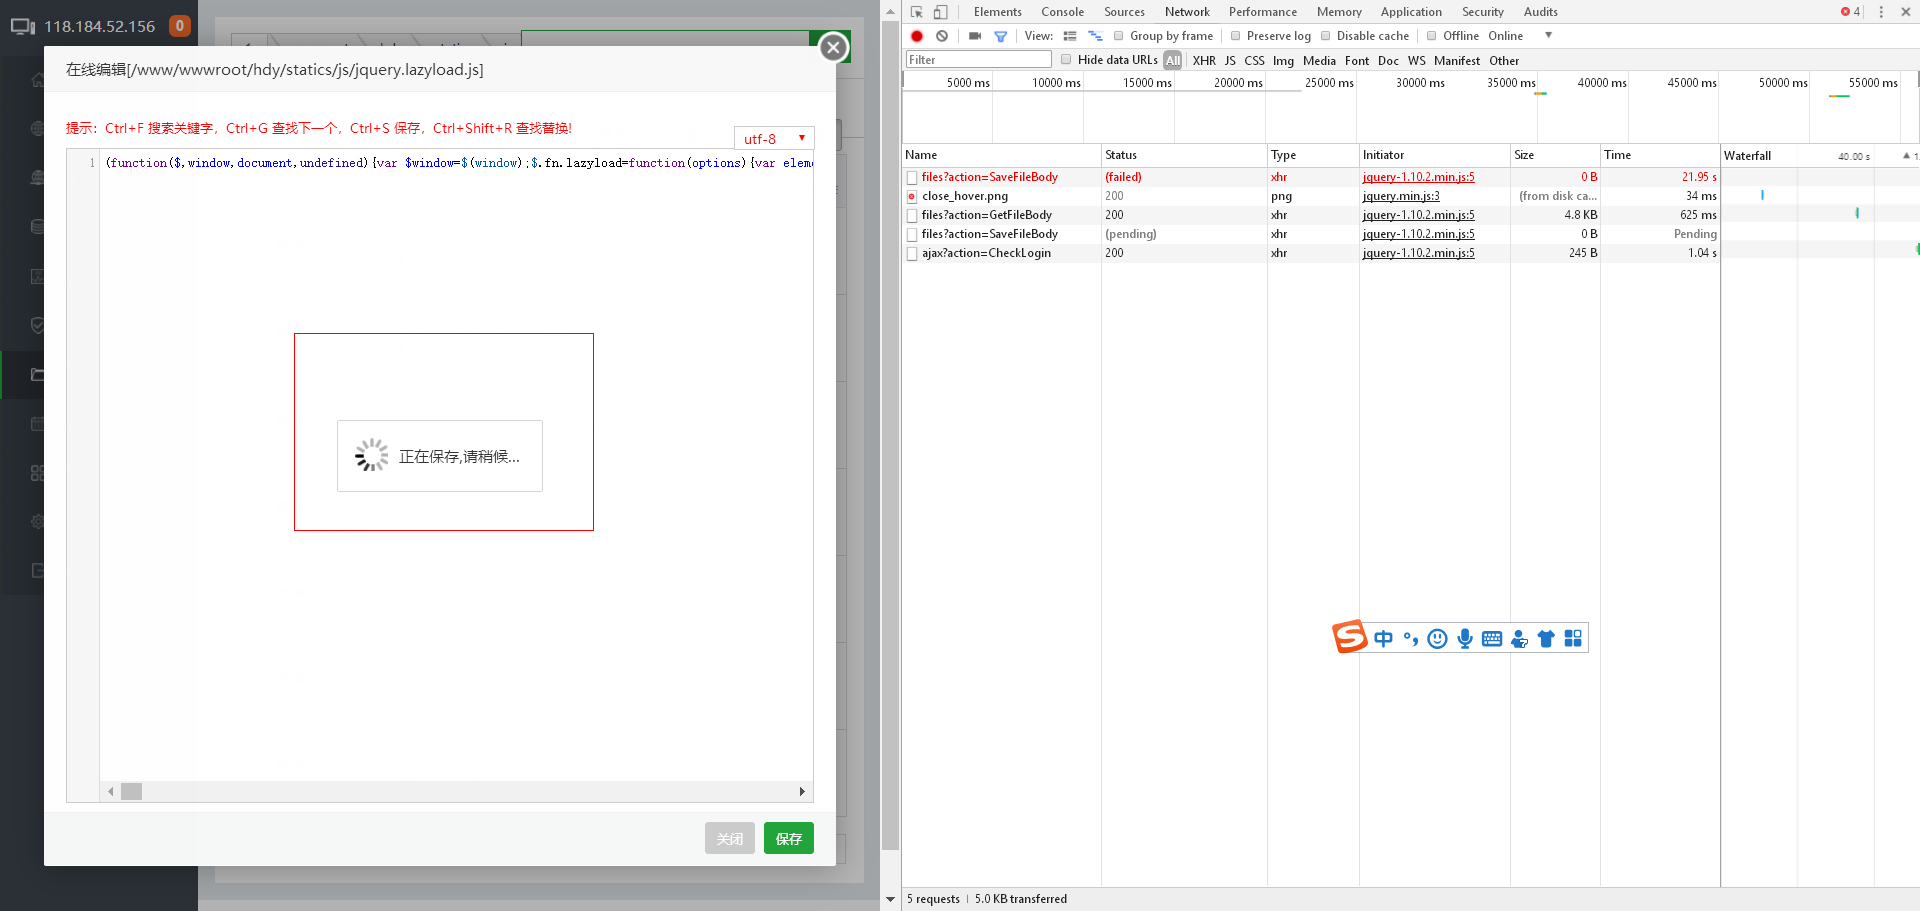Viewport: 1920px width, 911px height.
Task: Open initiator link of close_hover.png (jquery.min.js:3)
Action: [1400, 196]
